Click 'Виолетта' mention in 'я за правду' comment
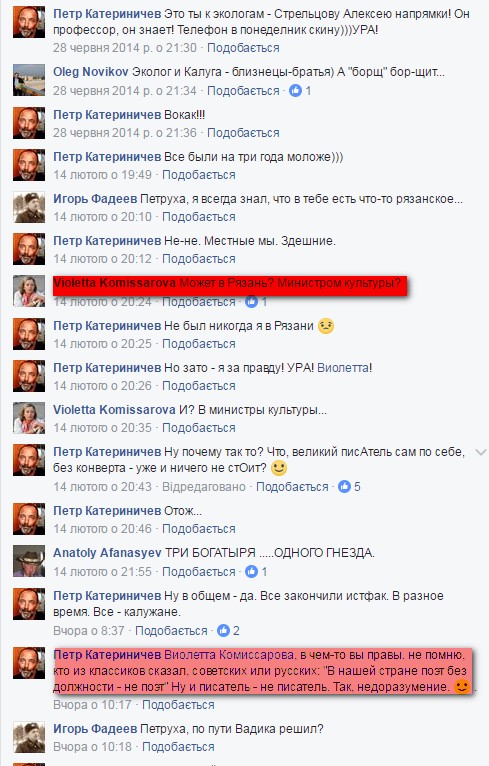The width and height of the screenshot is (489, 766). (x=343, y=368)
